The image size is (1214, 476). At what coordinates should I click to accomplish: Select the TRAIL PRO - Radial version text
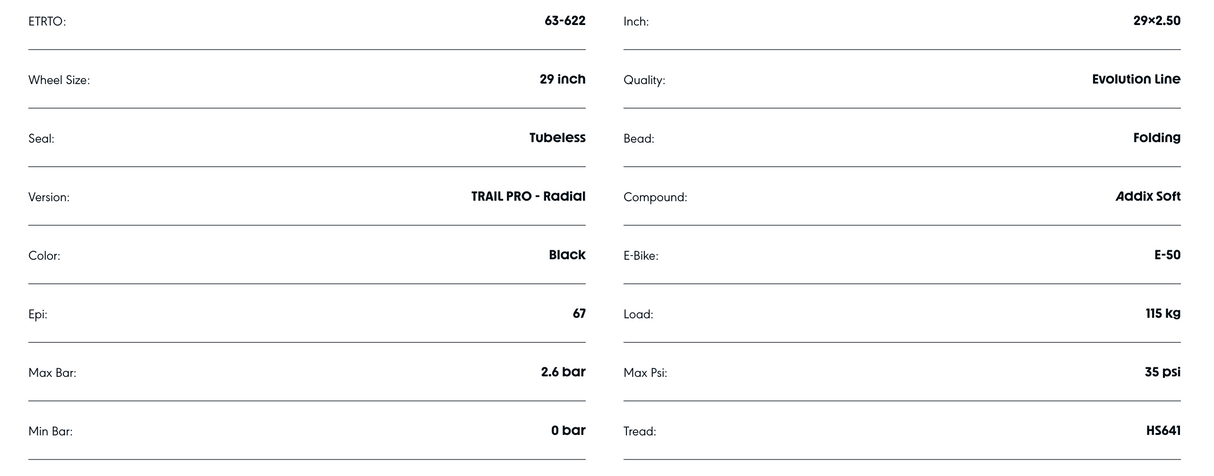528,196
